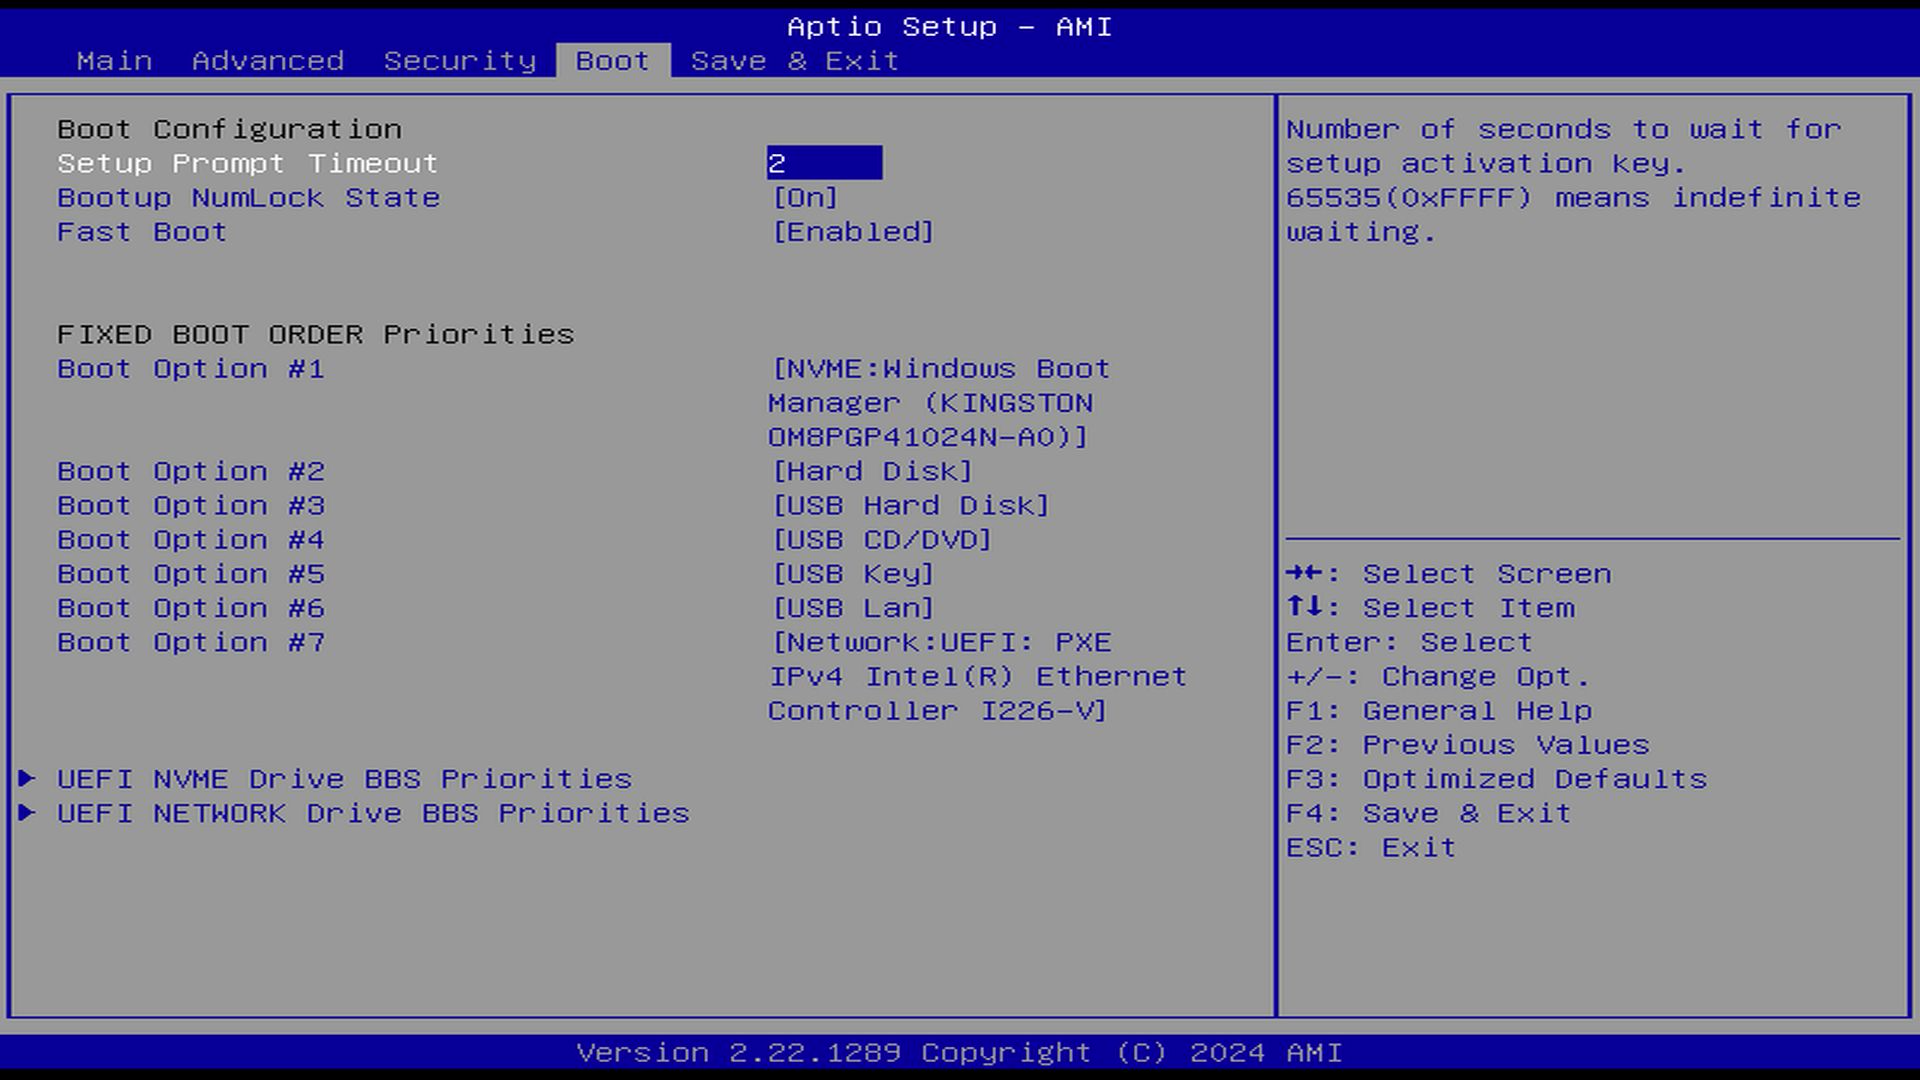Viewport: 1920px width, 1080px height.
Task: Open Boot Option #4 USB CD/DVD selection
Action: click(881, 540)
